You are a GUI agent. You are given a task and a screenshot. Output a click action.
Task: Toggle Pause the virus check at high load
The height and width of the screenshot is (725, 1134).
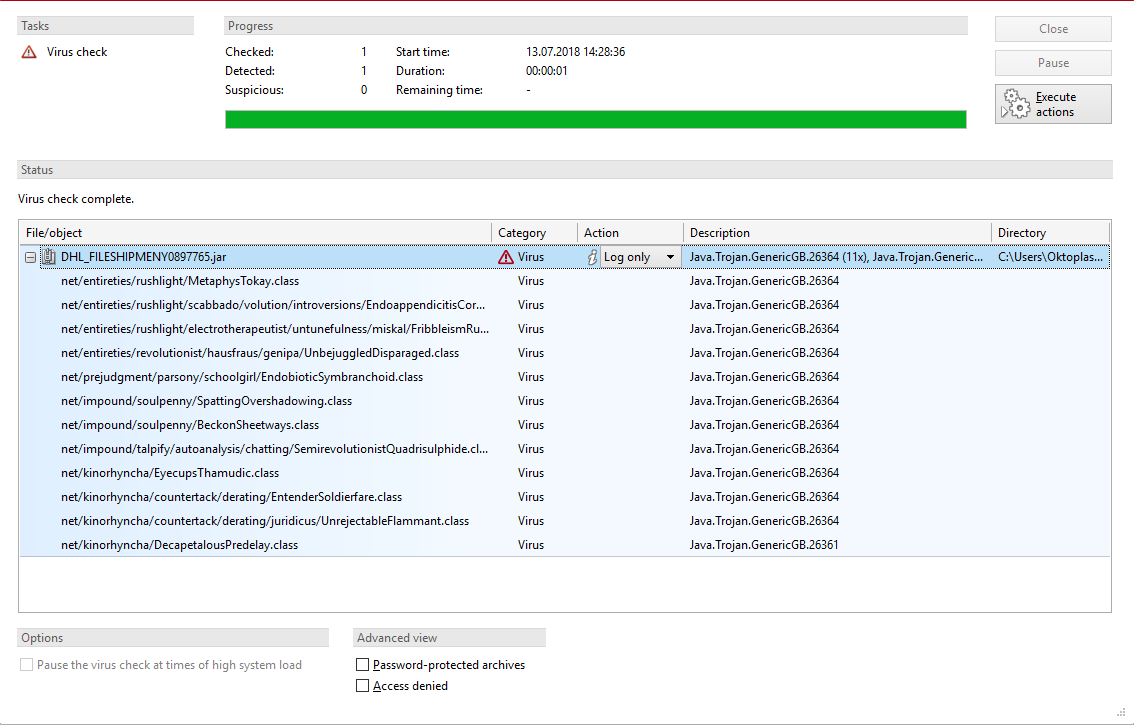pos(27,664)
